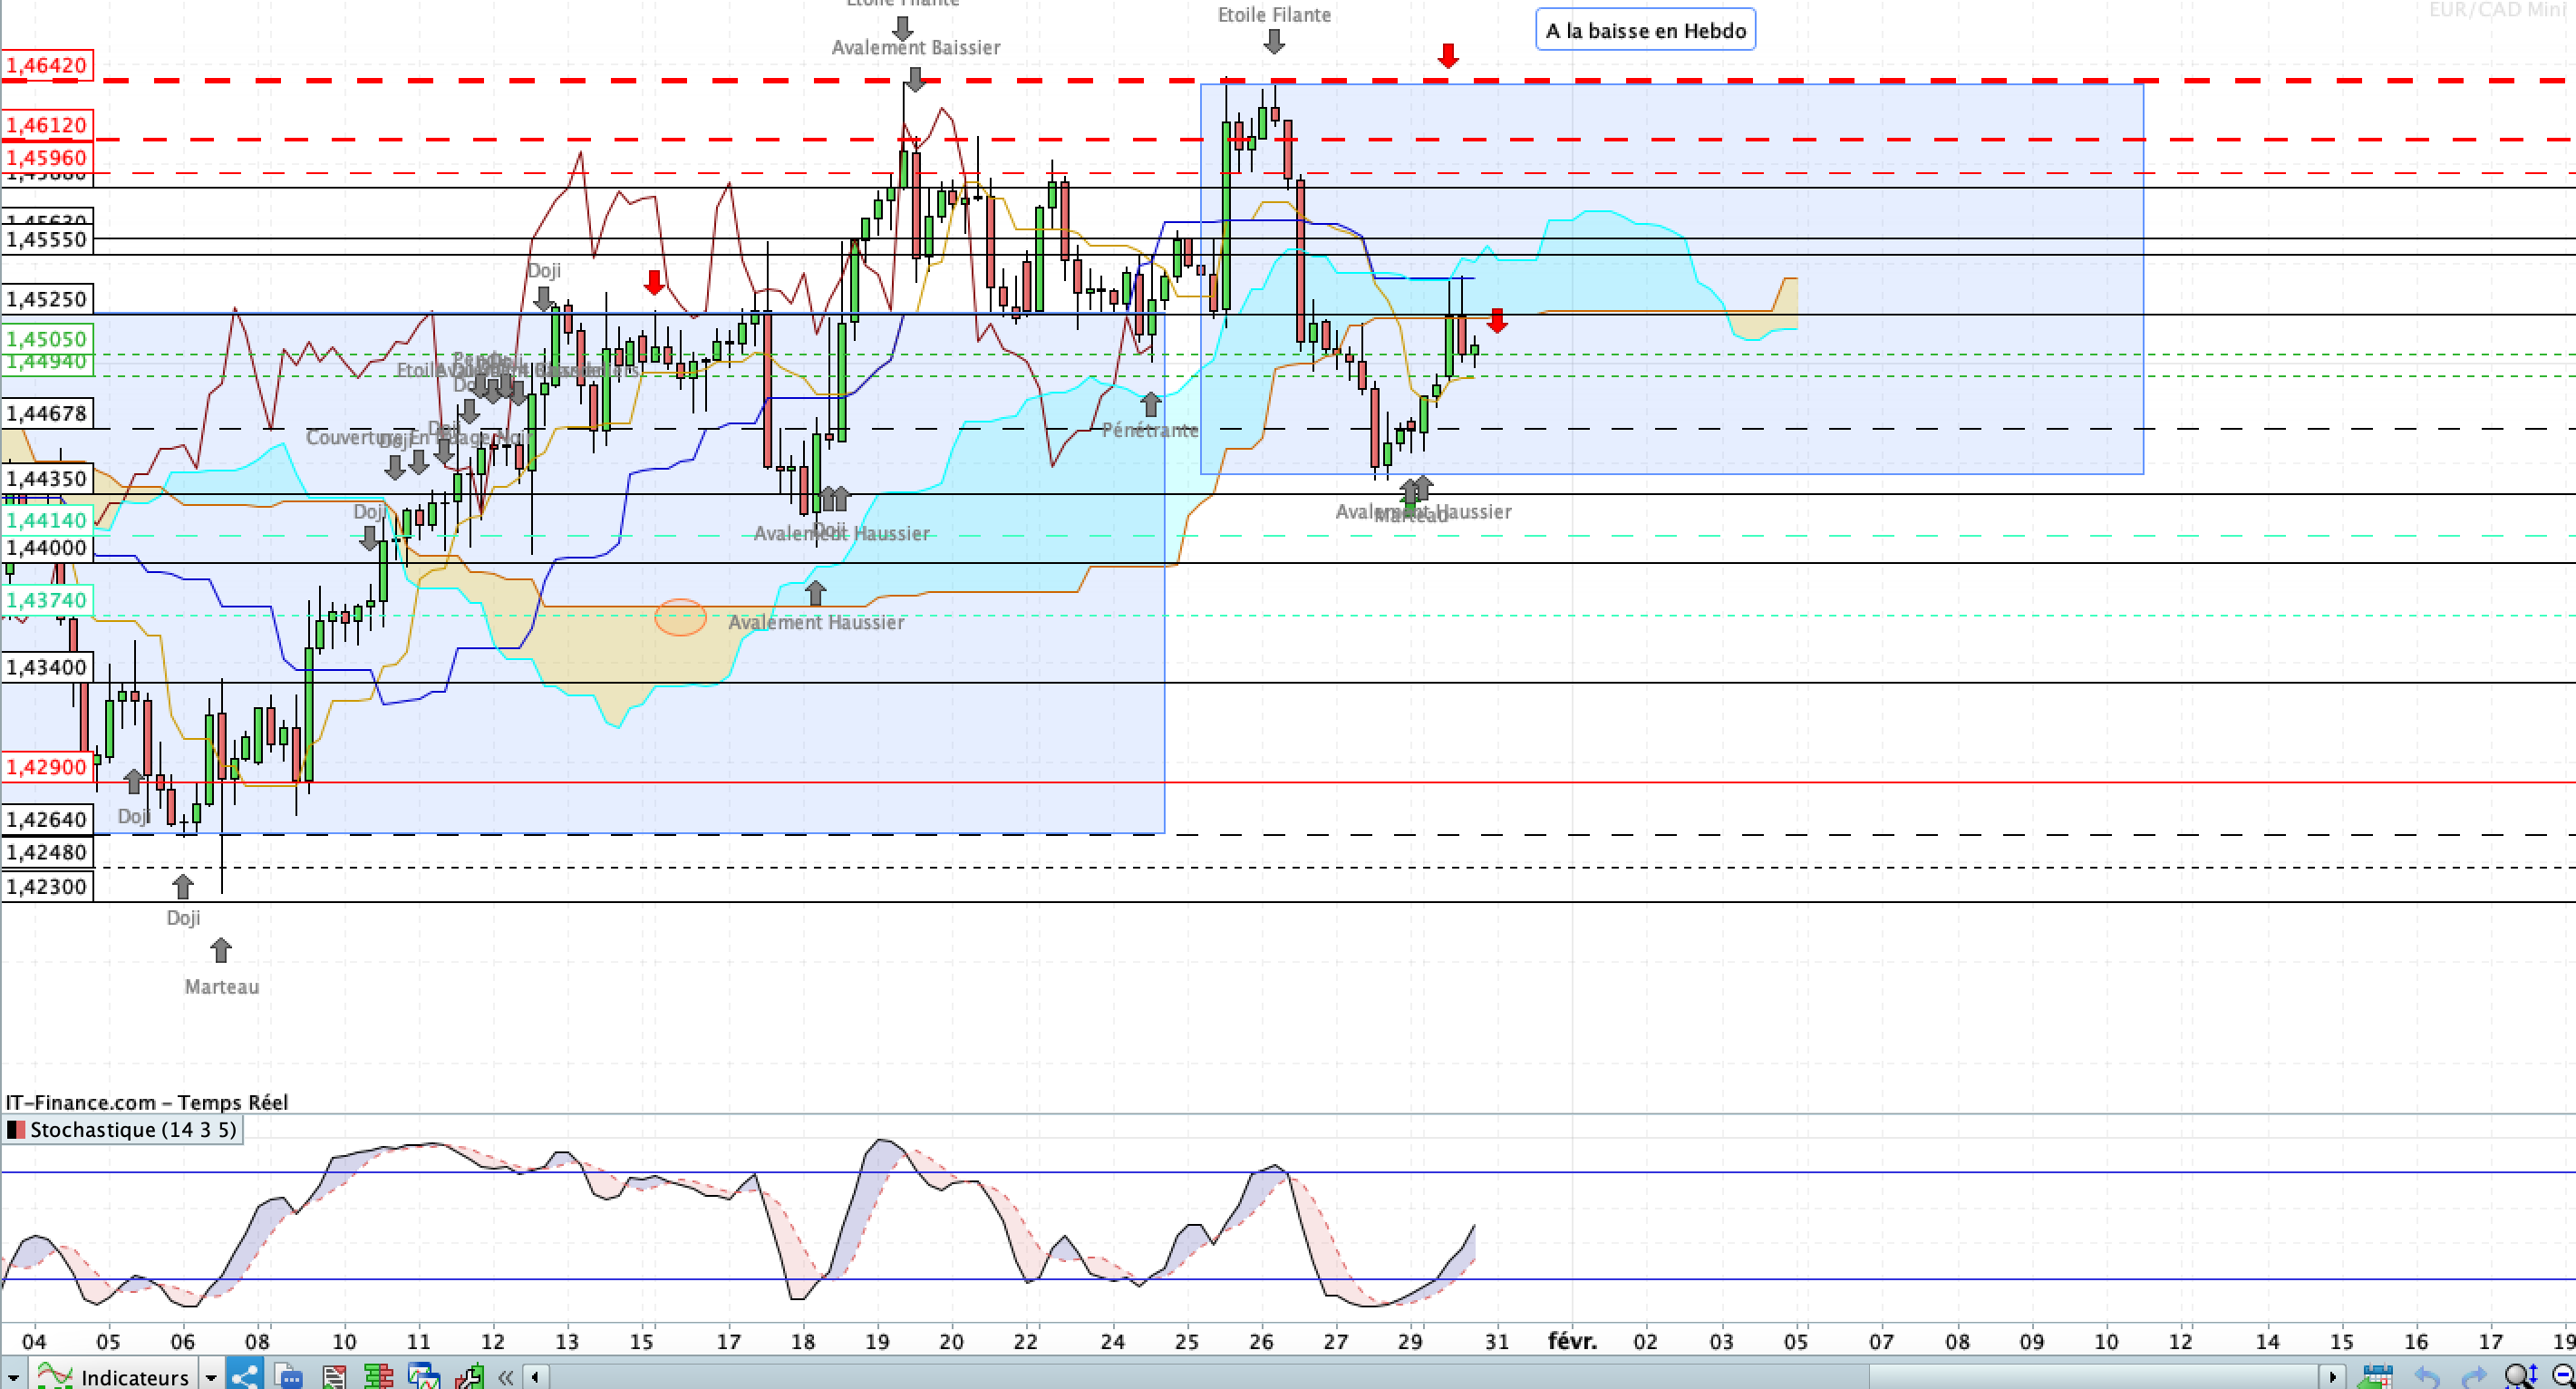This screenshot has height=1389, width=2576.
Task: Expand the dropdown arrow next to Indicateurs
Action: coord(211,1377)
